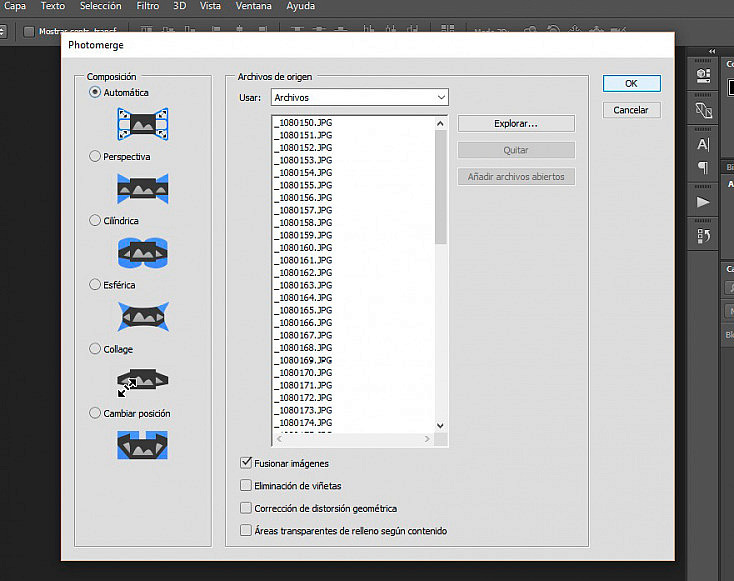Select file _1080159.JPG in the list
The image size is (734, 581).
303,235
